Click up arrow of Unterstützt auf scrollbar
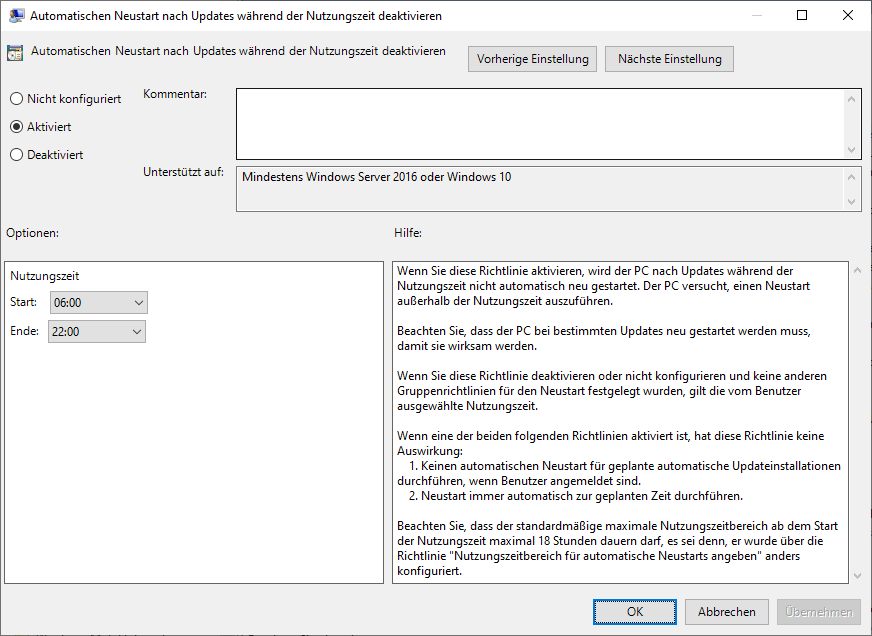The height and width of the screenshot is (636, 872). 851,177
